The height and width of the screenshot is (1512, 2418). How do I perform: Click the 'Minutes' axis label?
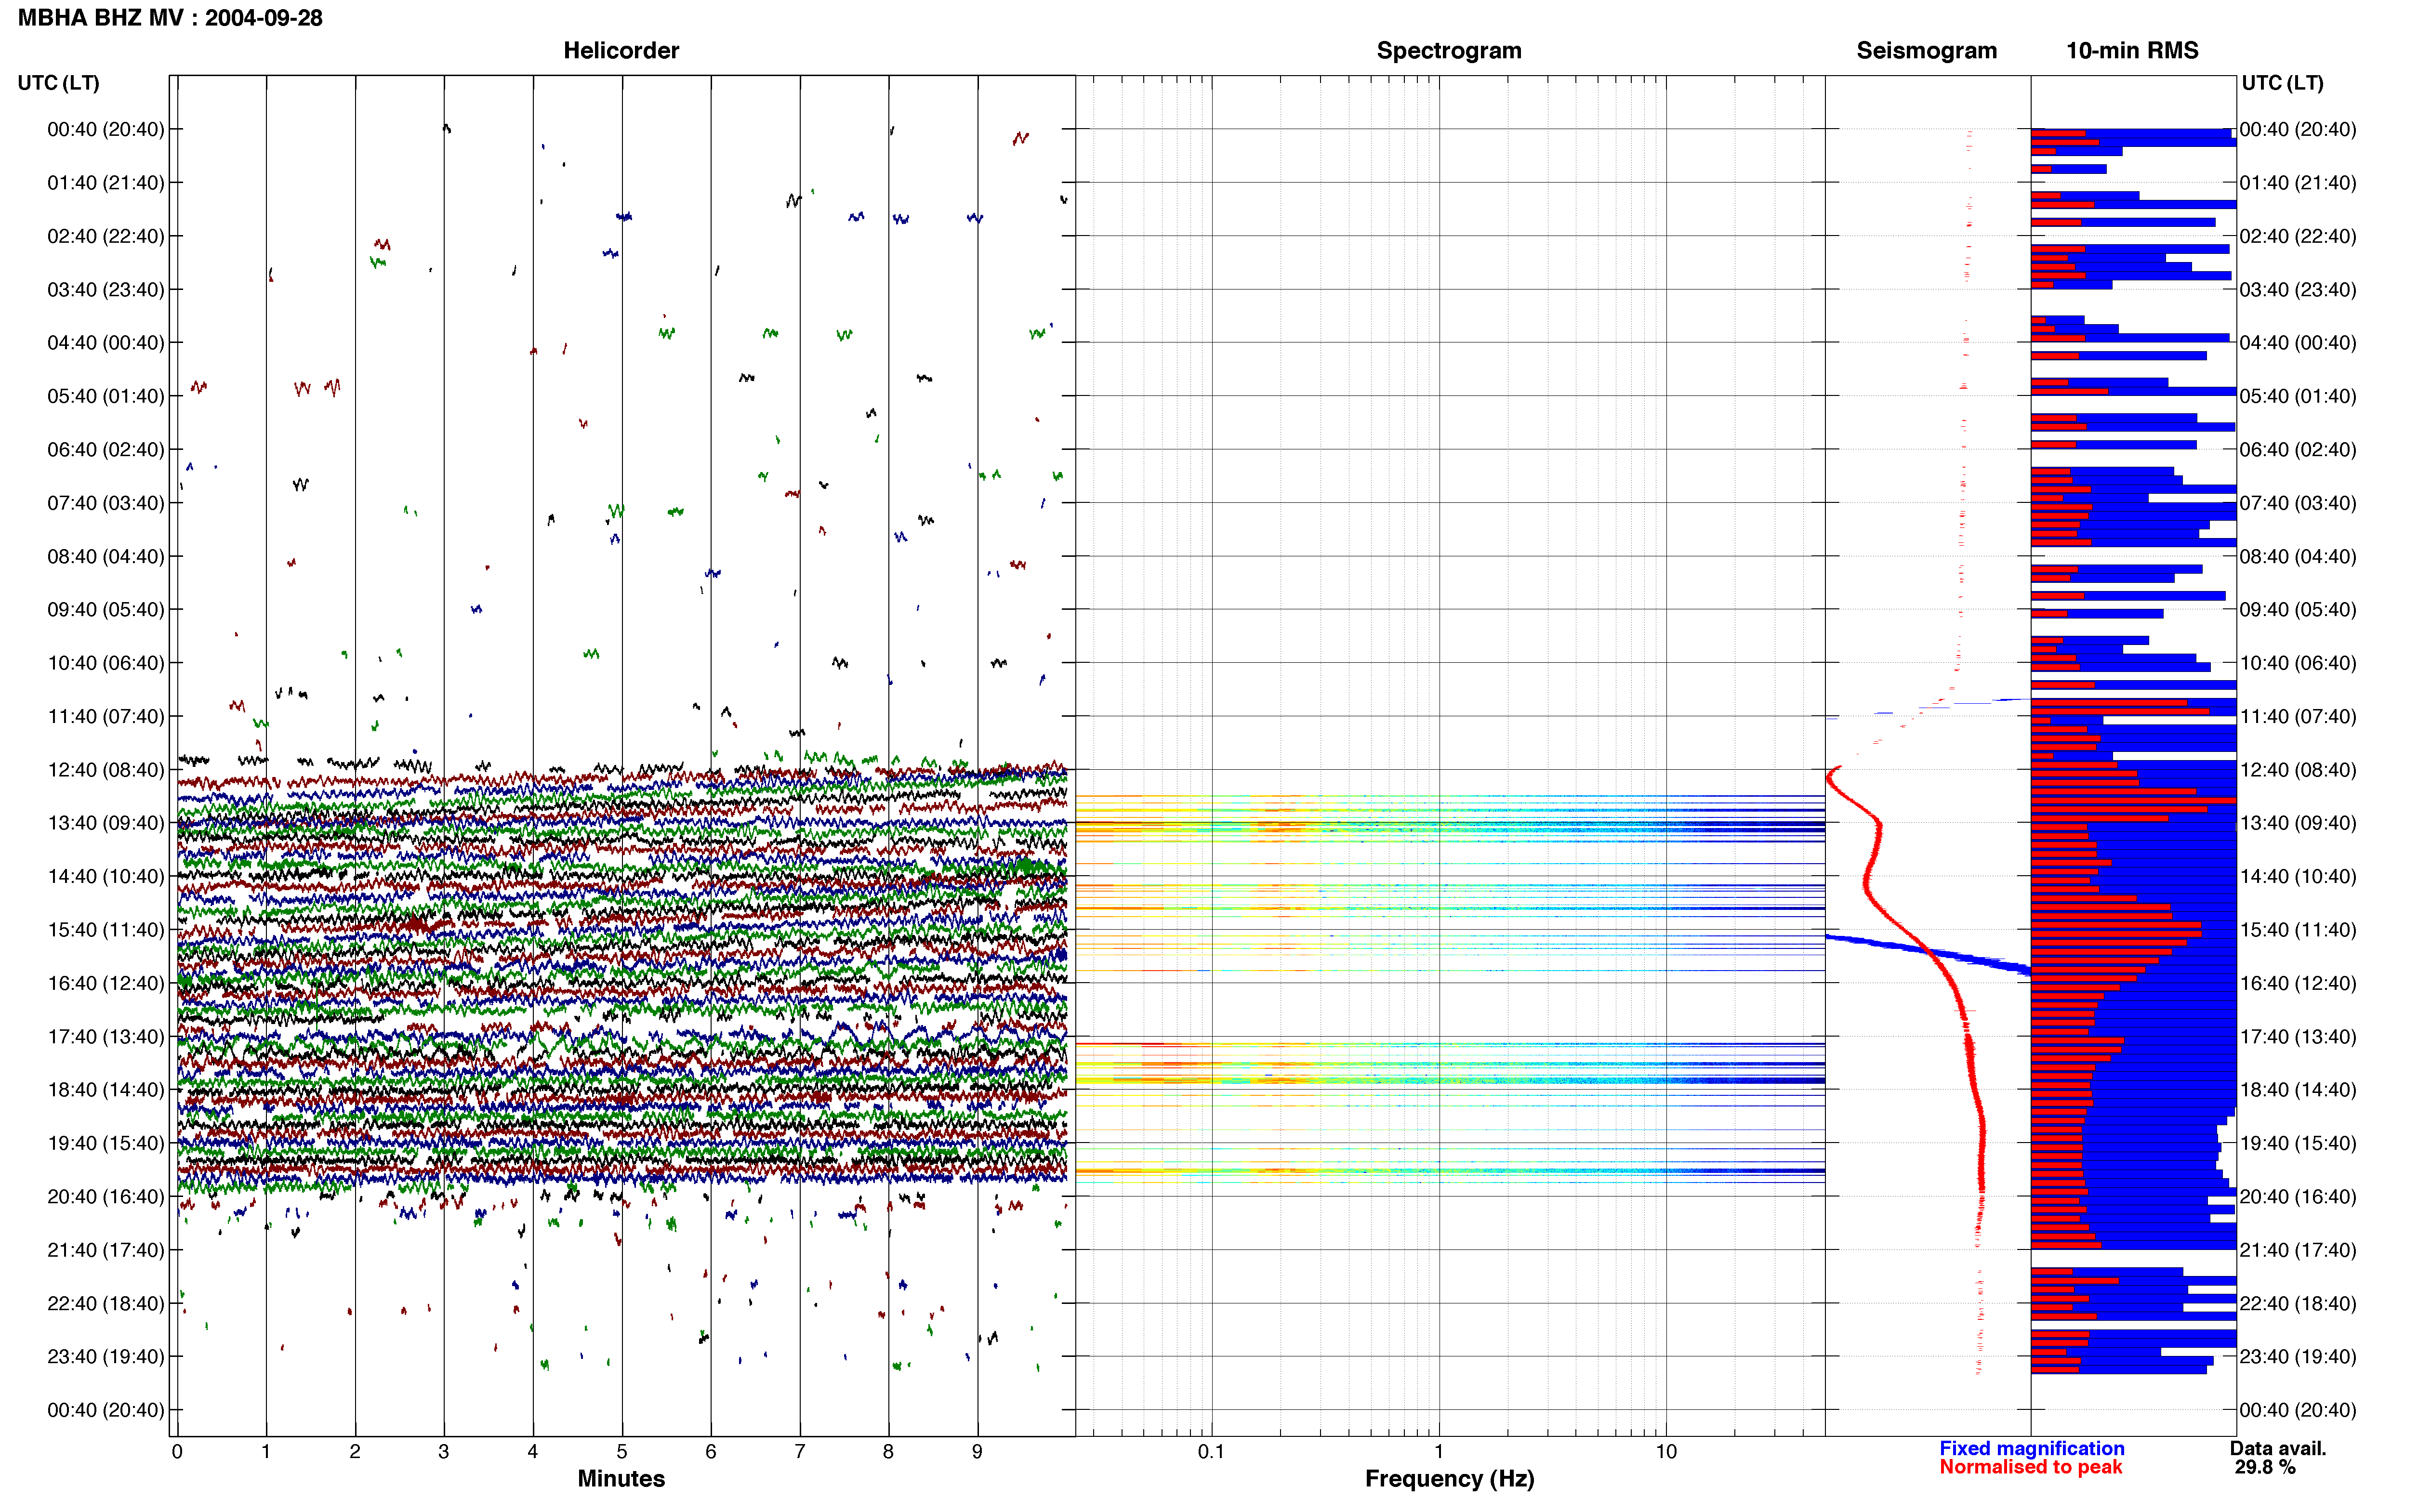pyautogui.click(x=621, y=1478)
